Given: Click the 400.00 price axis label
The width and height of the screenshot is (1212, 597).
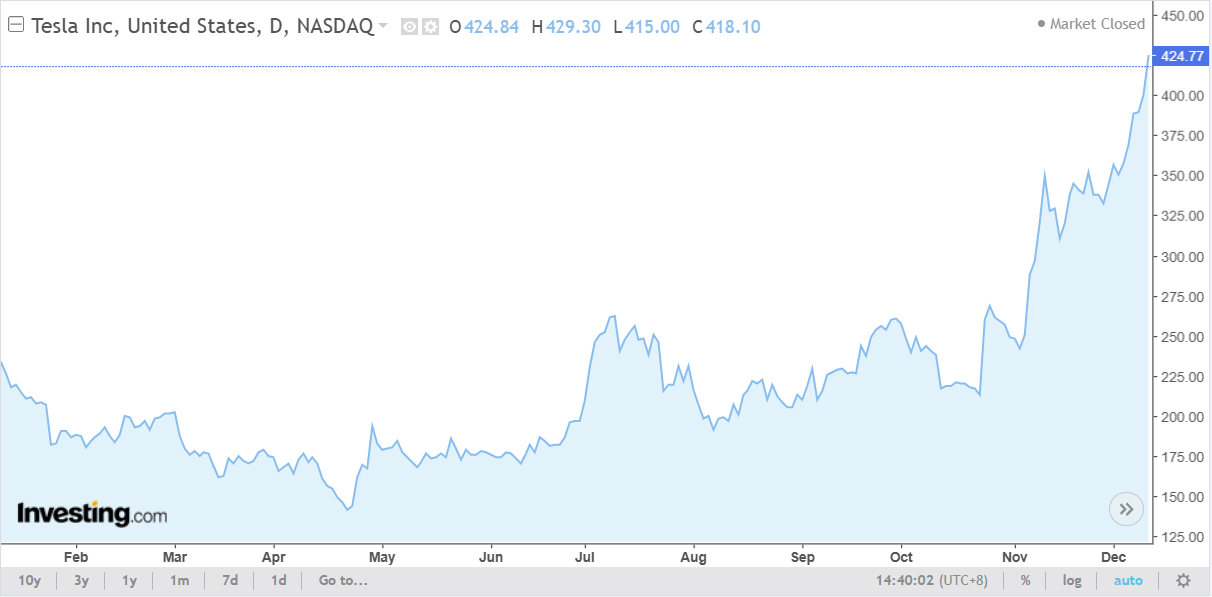Looking at the screenshot, I should pyautogui.click(x=1184, y=96).
